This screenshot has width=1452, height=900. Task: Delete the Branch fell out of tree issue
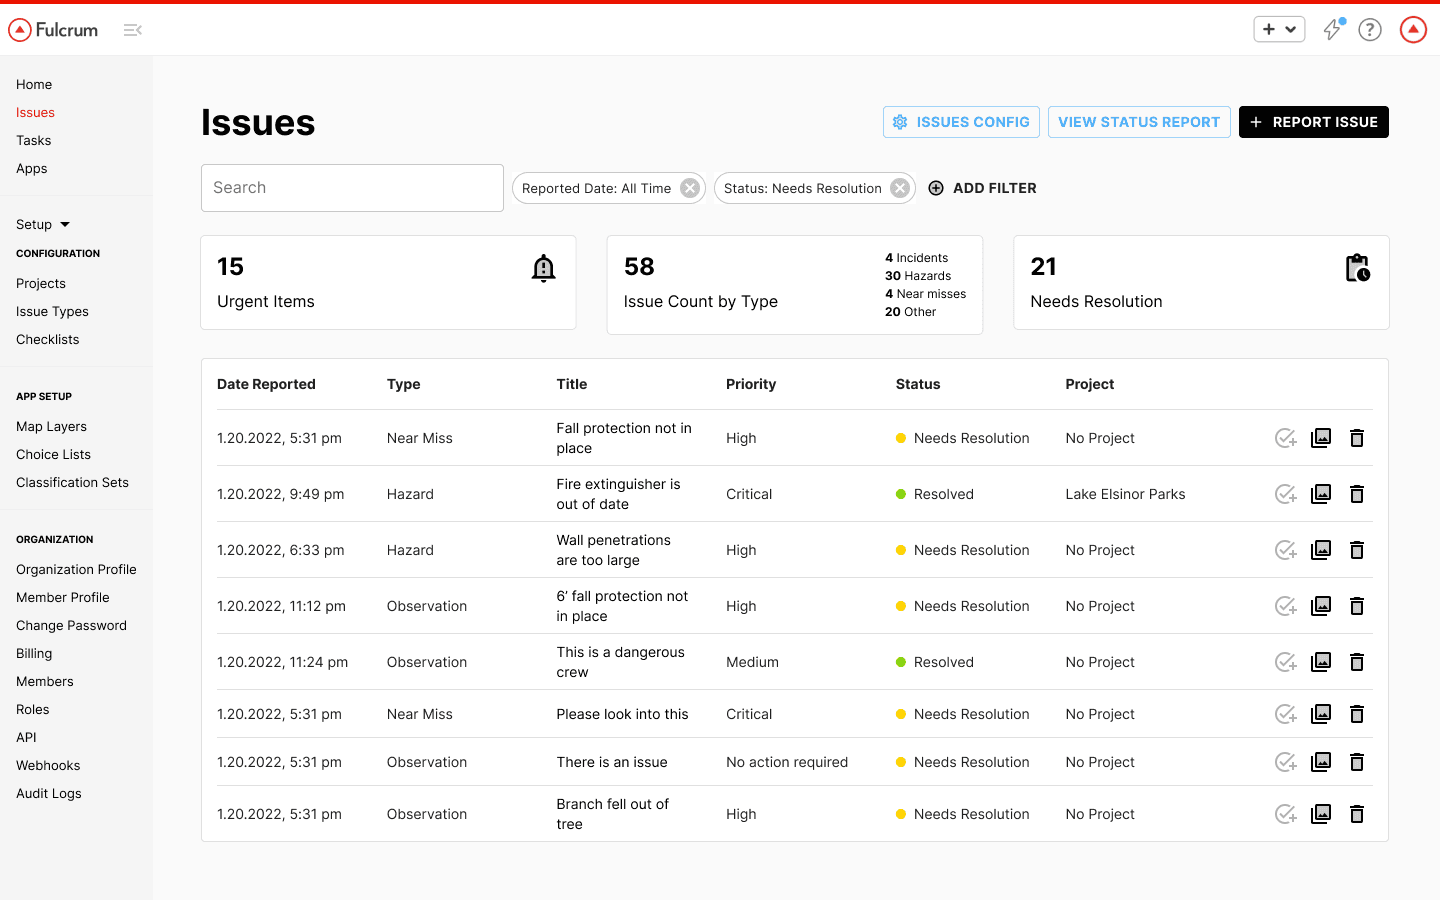pos(1357,814)
